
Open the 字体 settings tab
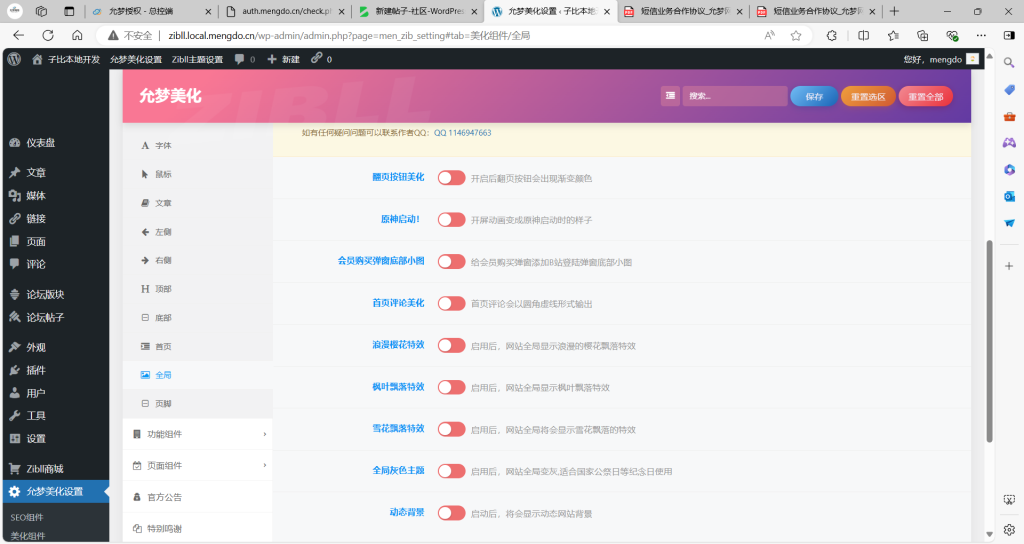point(163,146)
